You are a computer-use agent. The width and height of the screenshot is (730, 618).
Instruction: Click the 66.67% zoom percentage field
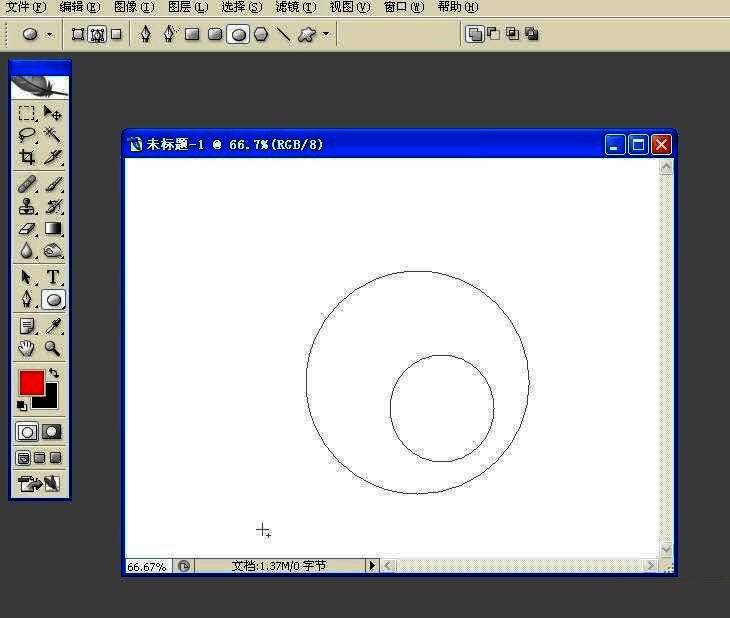coord(147,566)
